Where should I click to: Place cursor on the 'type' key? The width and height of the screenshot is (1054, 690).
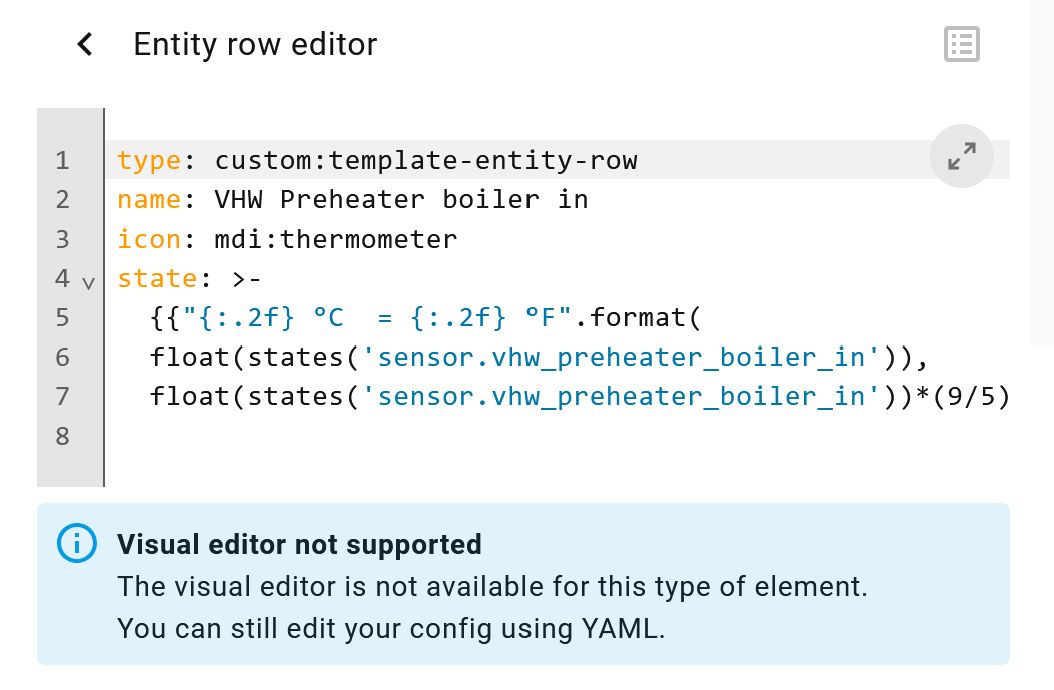point(149,160)
